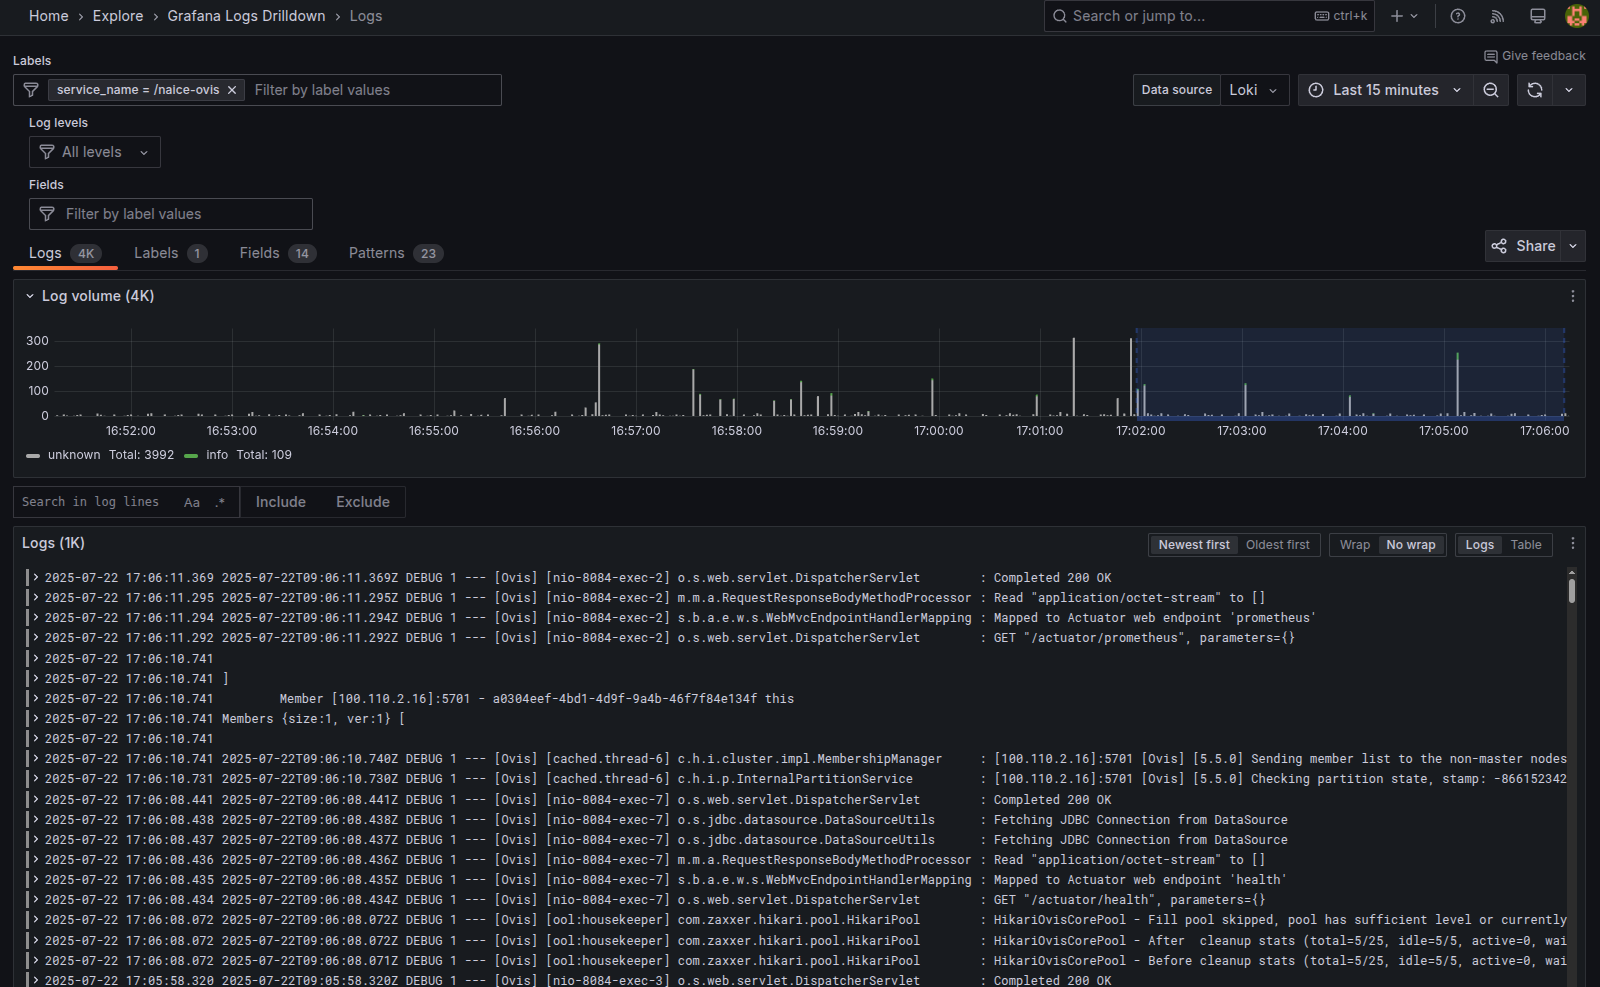Toggle the regex search option
1600x987 pixels.
[220, 502]
